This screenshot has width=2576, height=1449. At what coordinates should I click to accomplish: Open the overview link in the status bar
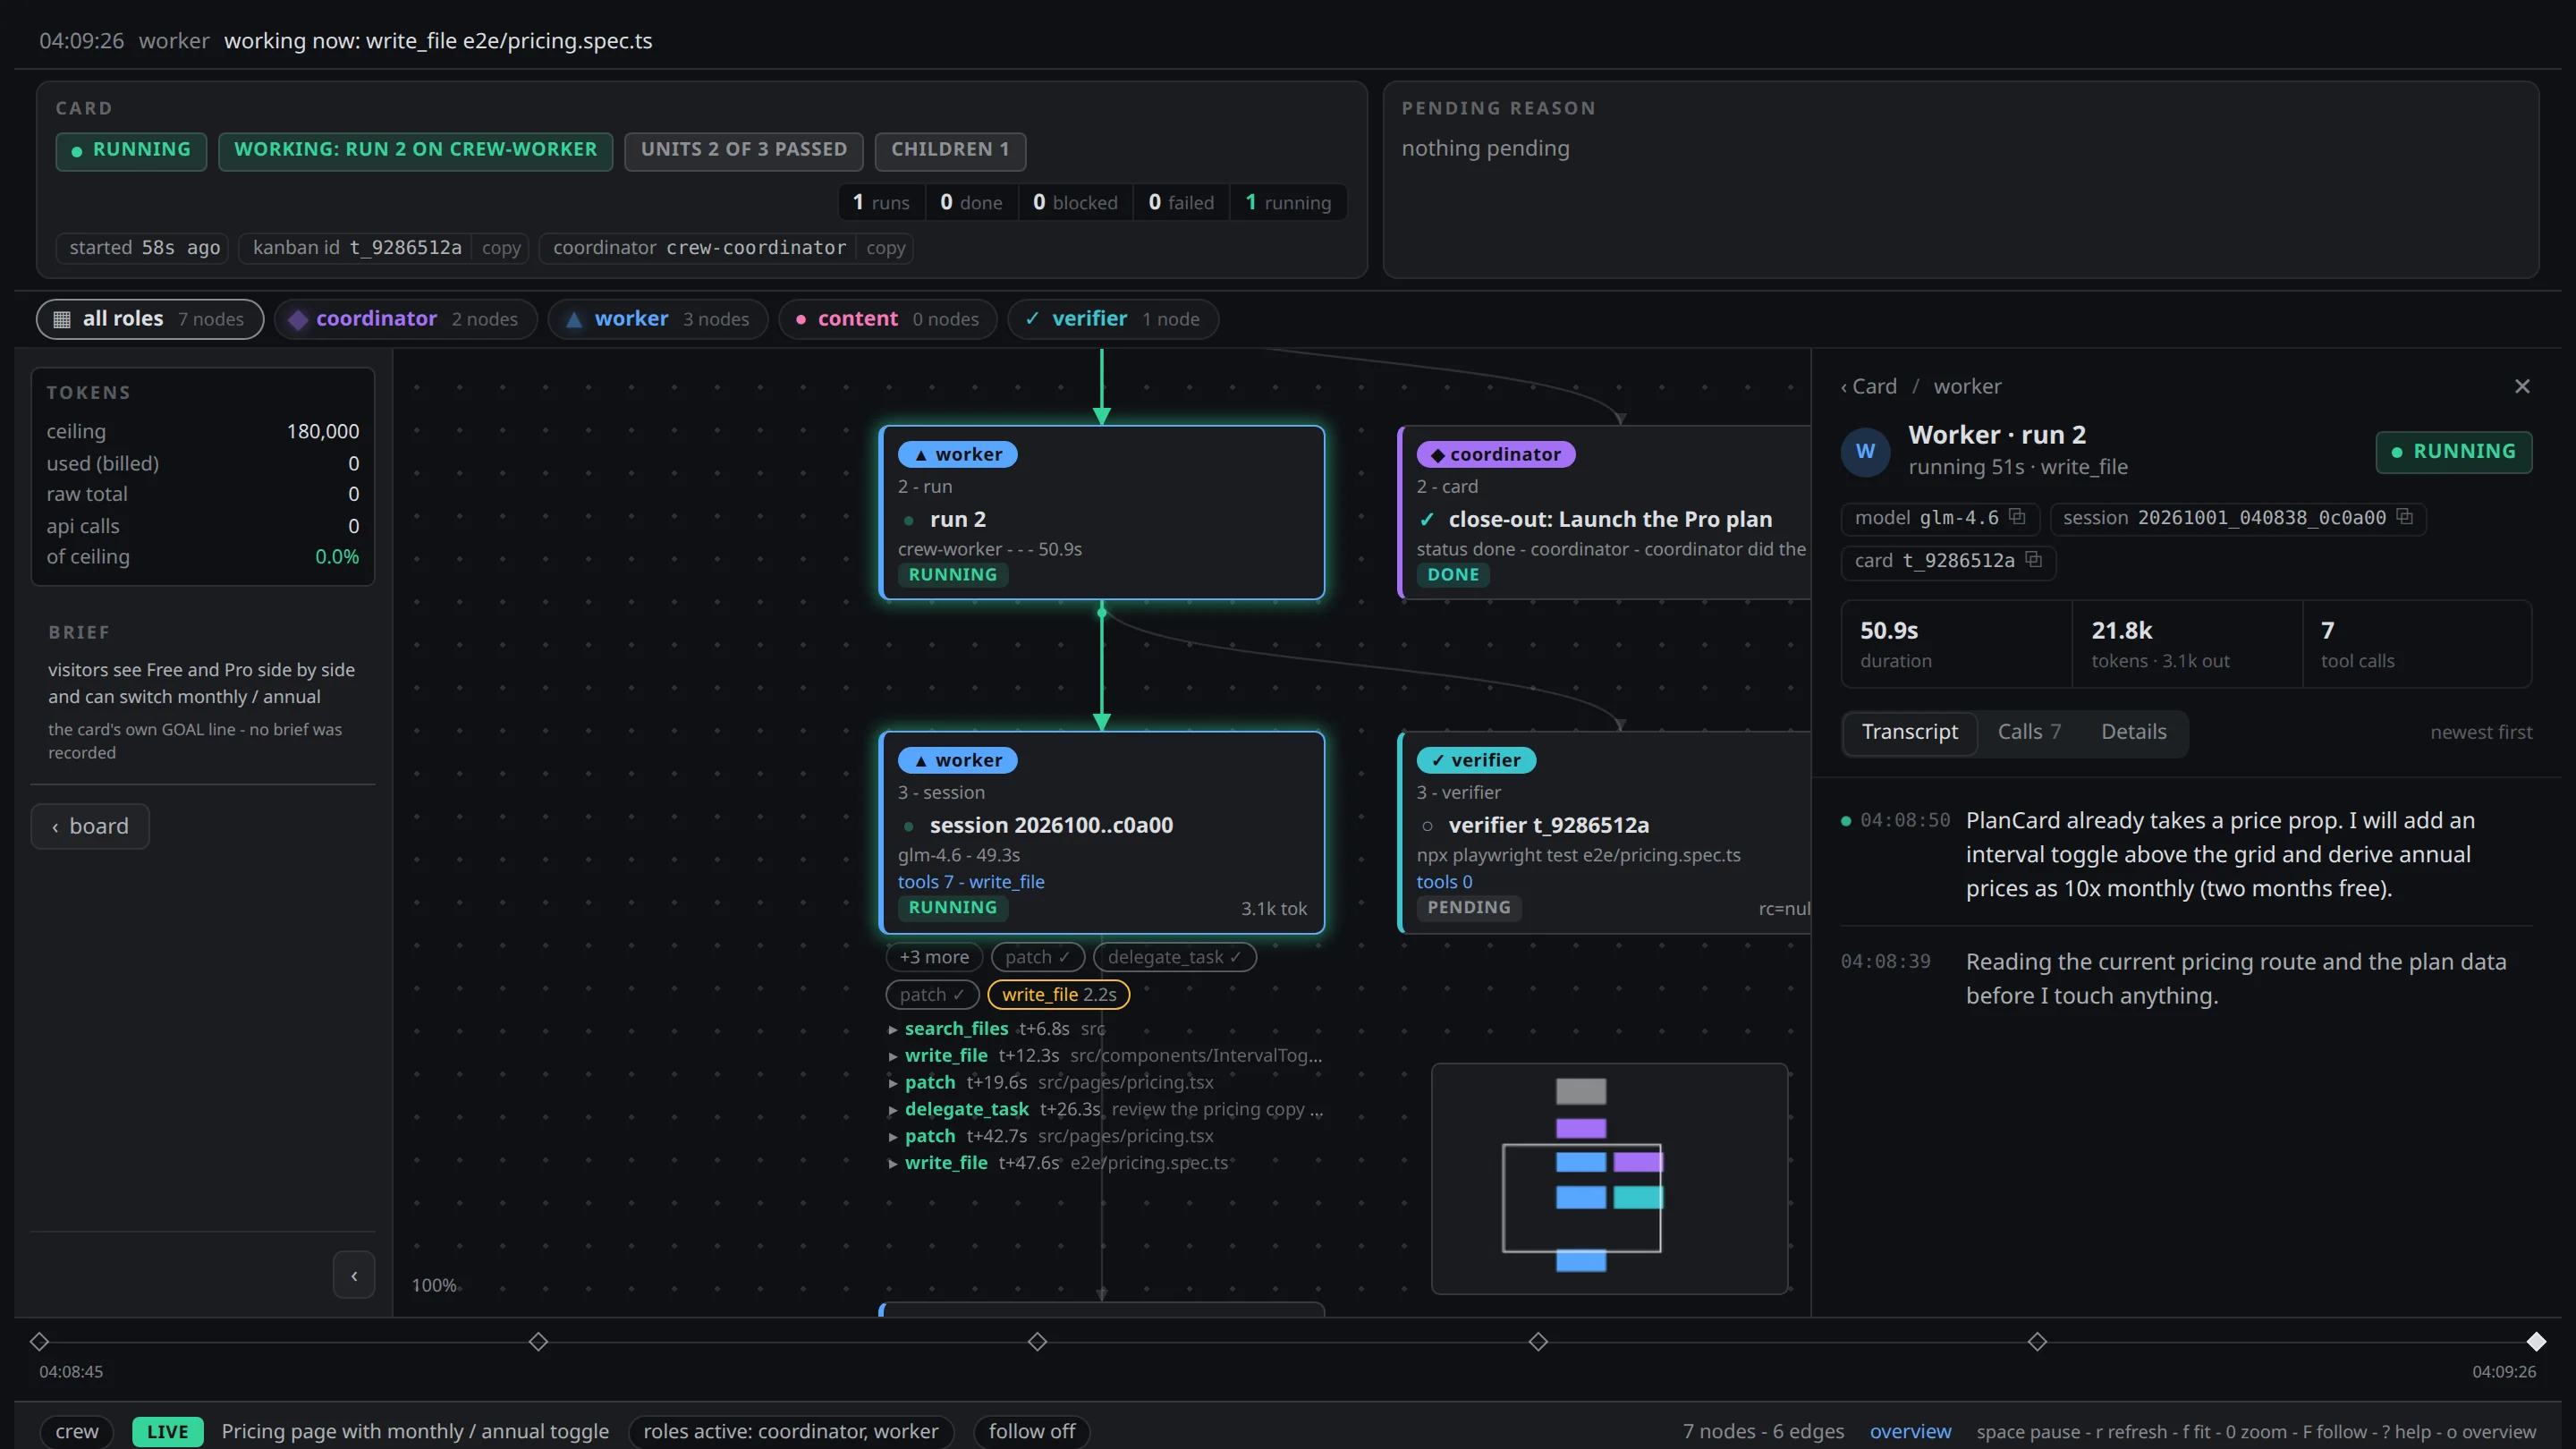[x=1910, y=1431]
